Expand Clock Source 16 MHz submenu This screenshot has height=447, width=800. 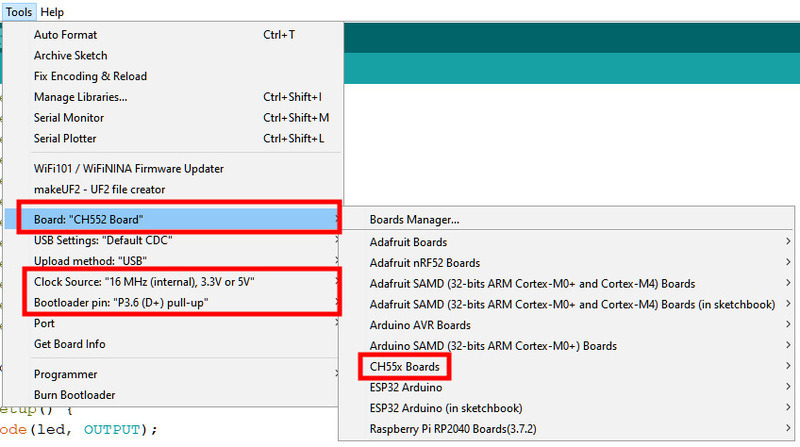(x=172, y=282)
